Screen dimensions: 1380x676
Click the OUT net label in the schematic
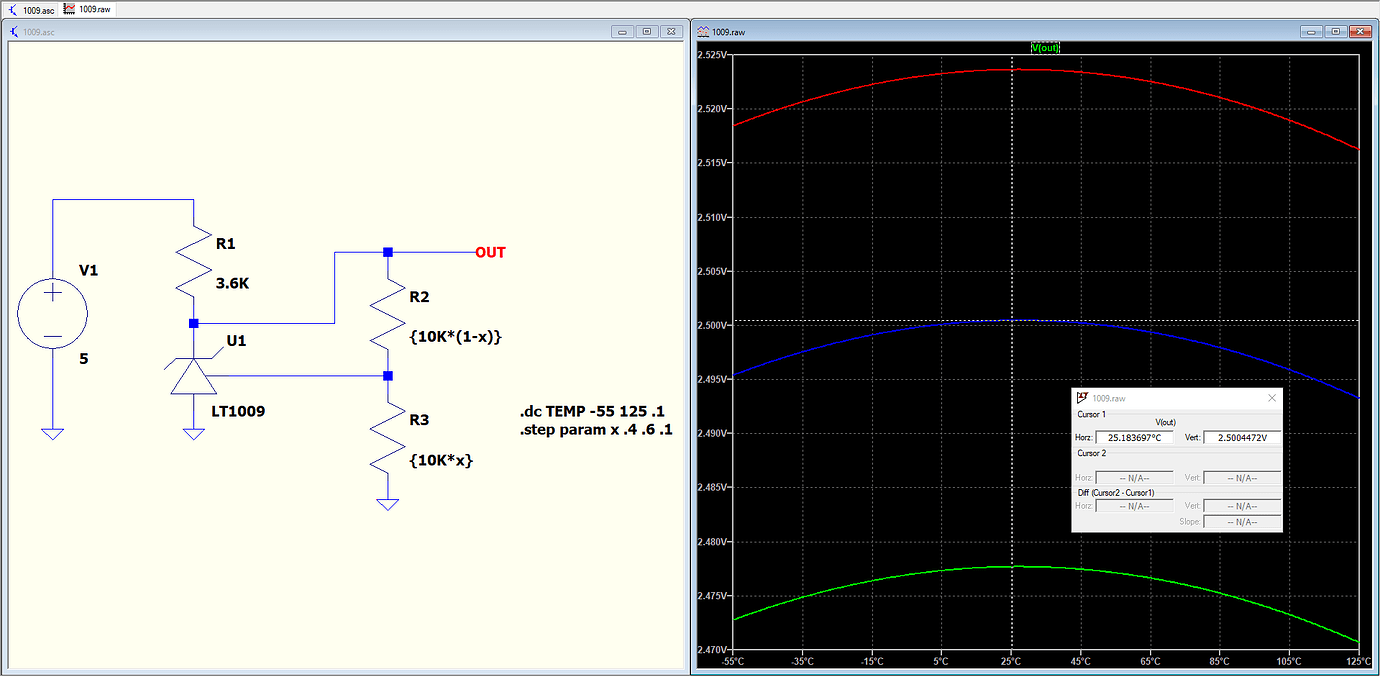489,252
